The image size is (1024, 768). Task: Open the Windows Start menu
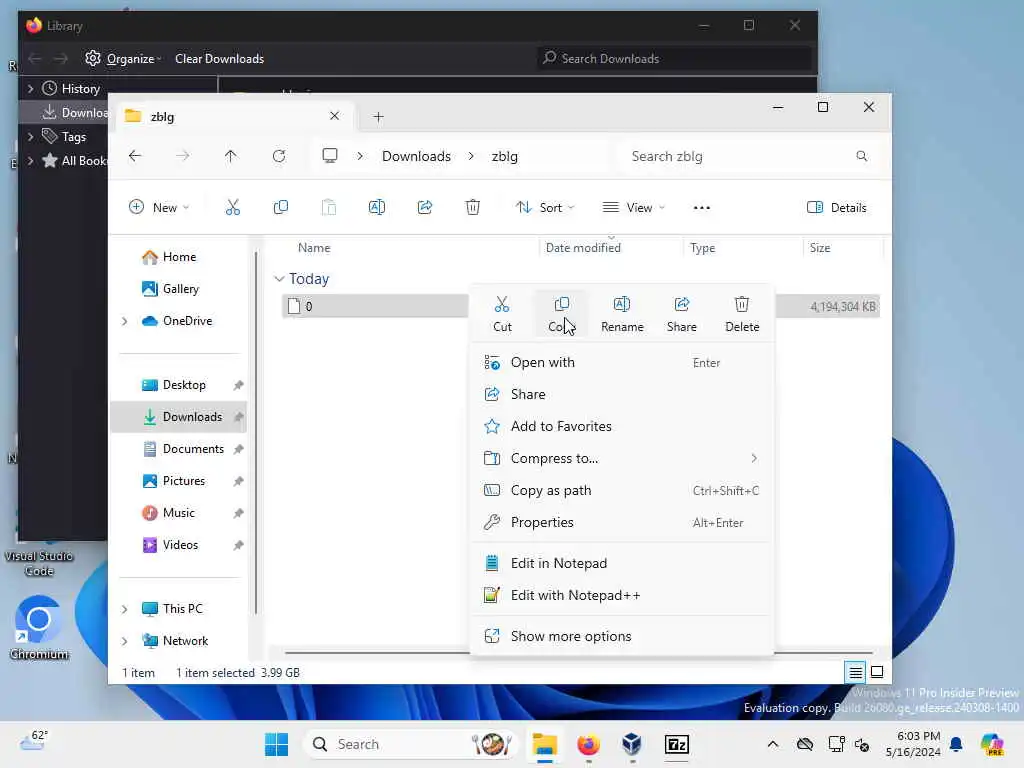click(276, 744)
